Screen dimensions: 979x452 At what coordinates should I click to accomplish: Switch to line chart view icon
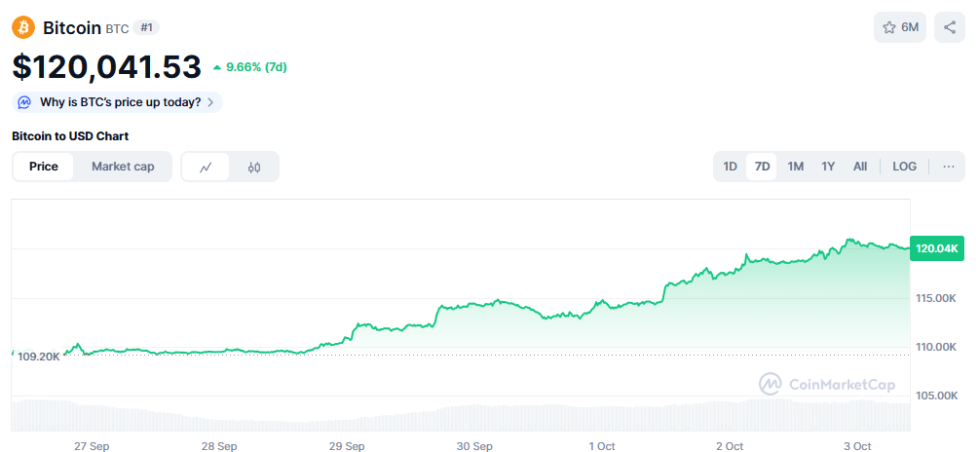(x=206, y=167)
